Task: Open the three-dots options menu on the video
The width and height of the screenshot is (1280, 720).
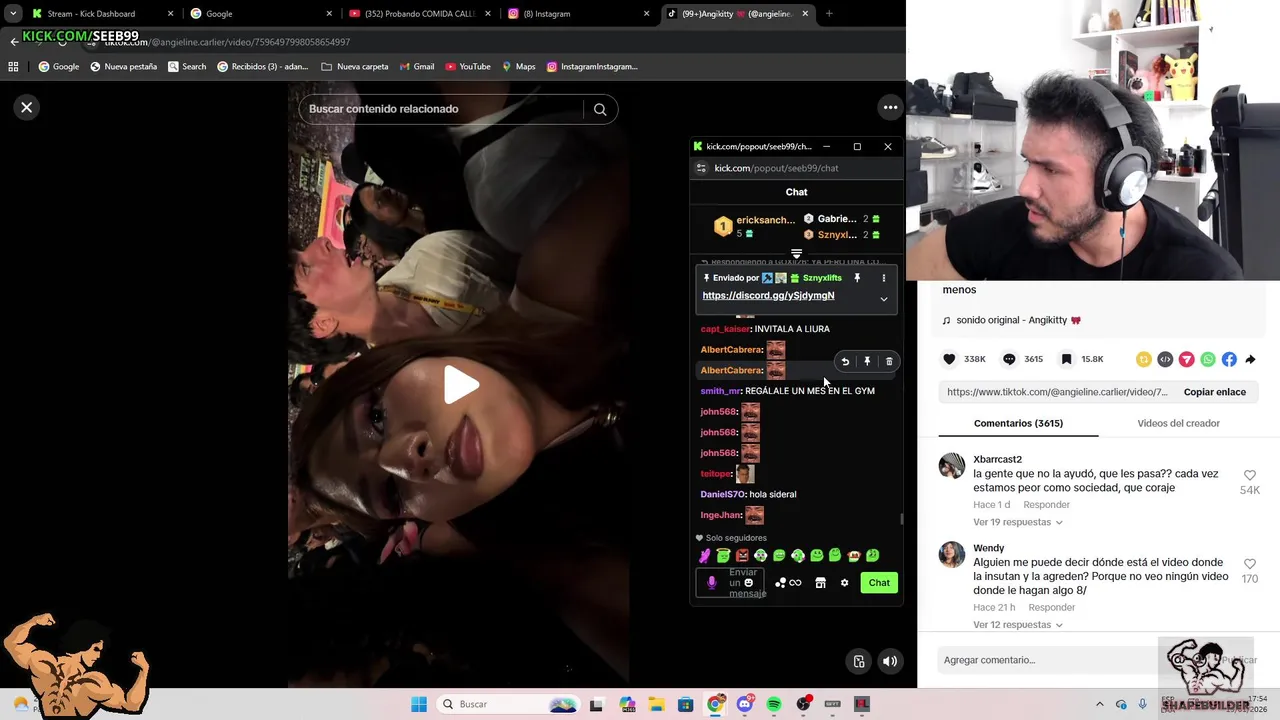Action: click(890, 107)
